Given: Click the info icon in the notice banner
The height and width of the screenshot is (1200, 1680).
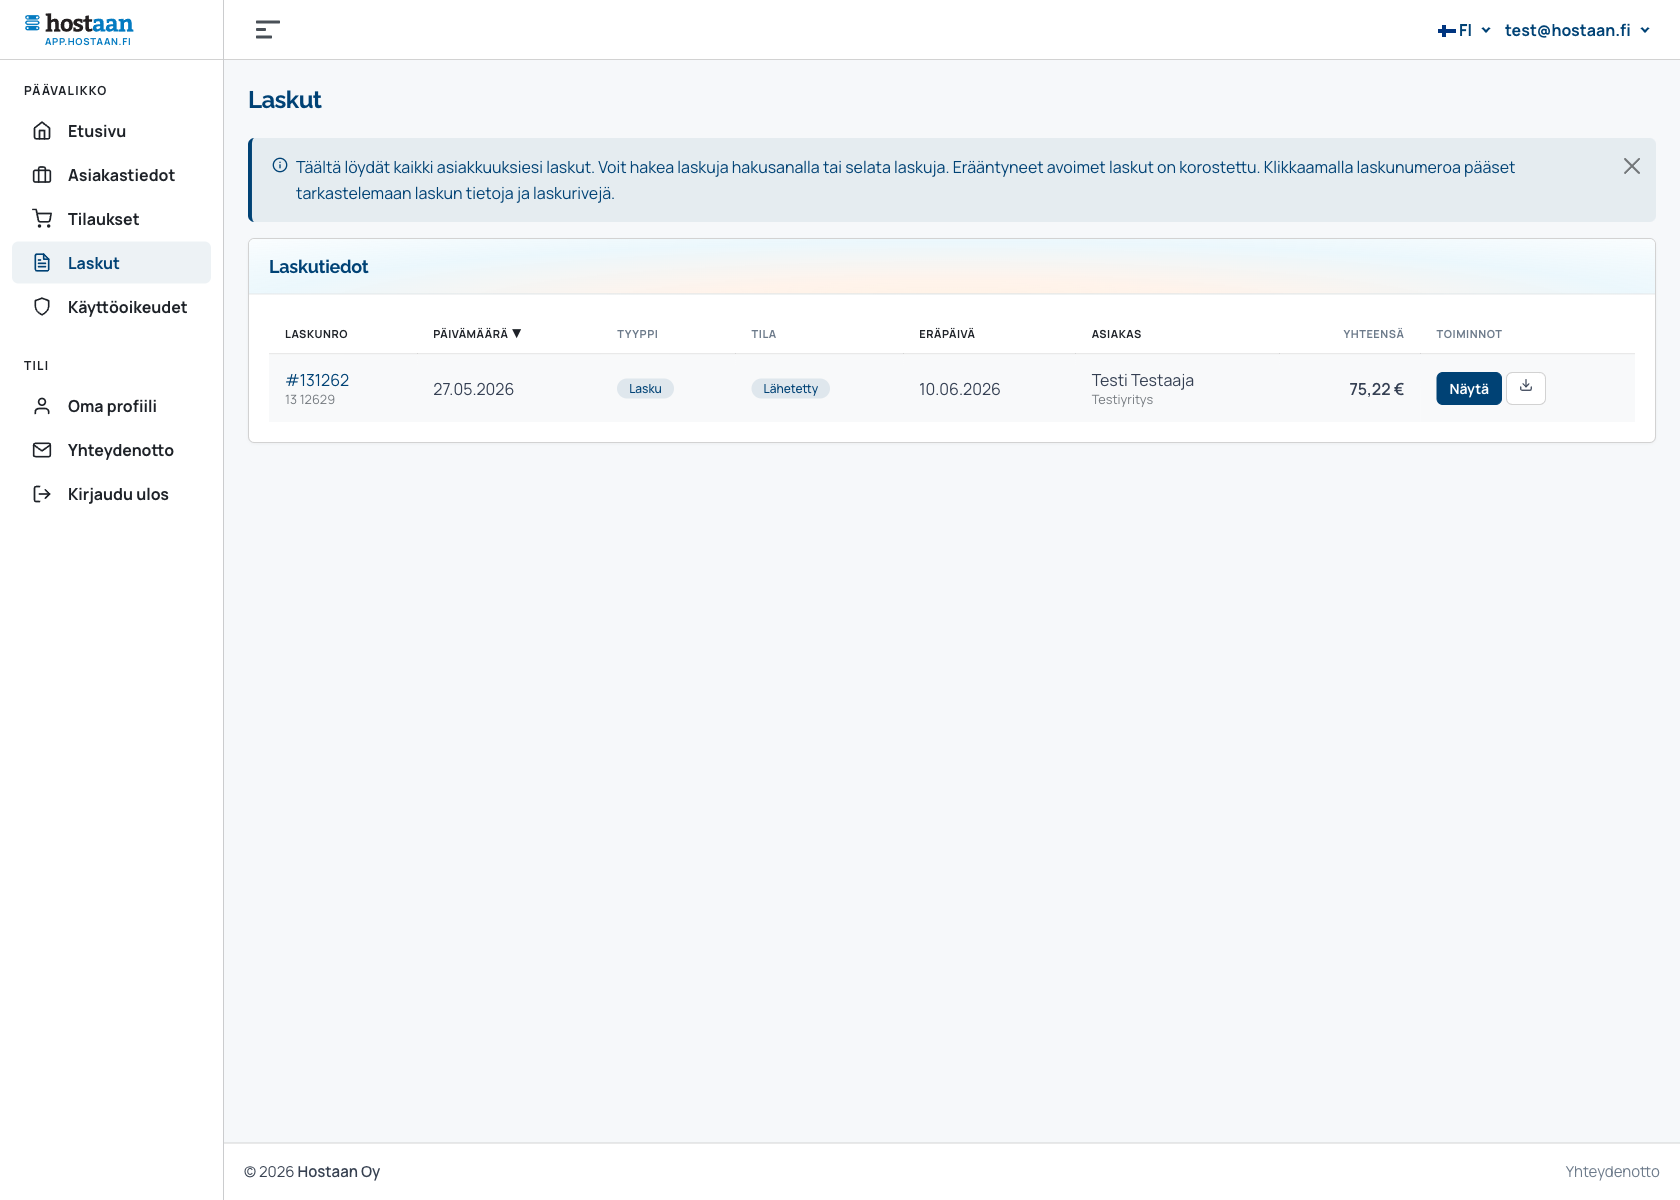Looking at the screenshot, I should click(280, 166).
